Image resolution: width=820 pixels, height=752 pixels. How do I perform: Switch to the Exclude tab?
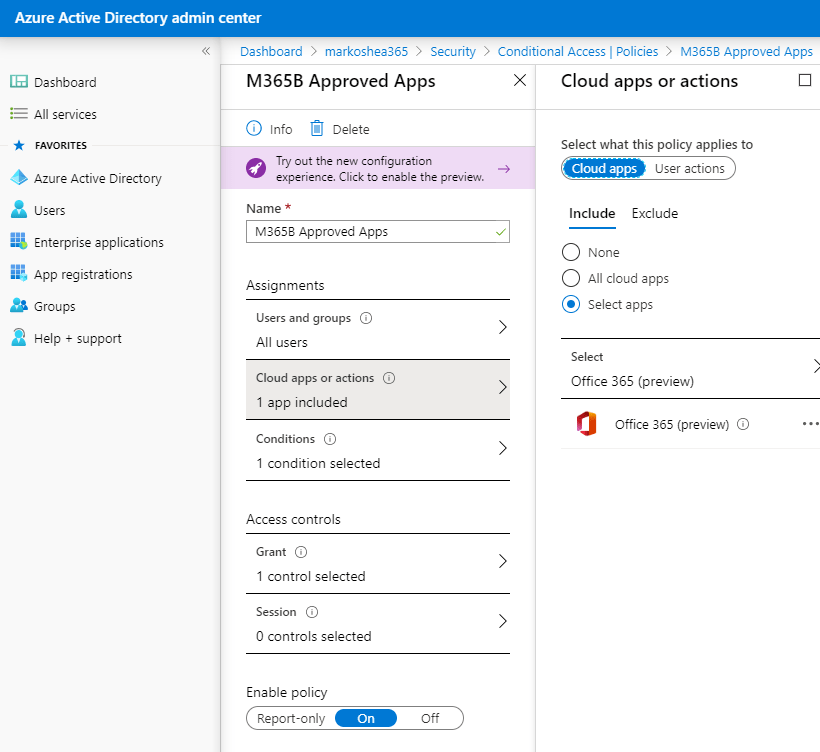pos(654,213)
